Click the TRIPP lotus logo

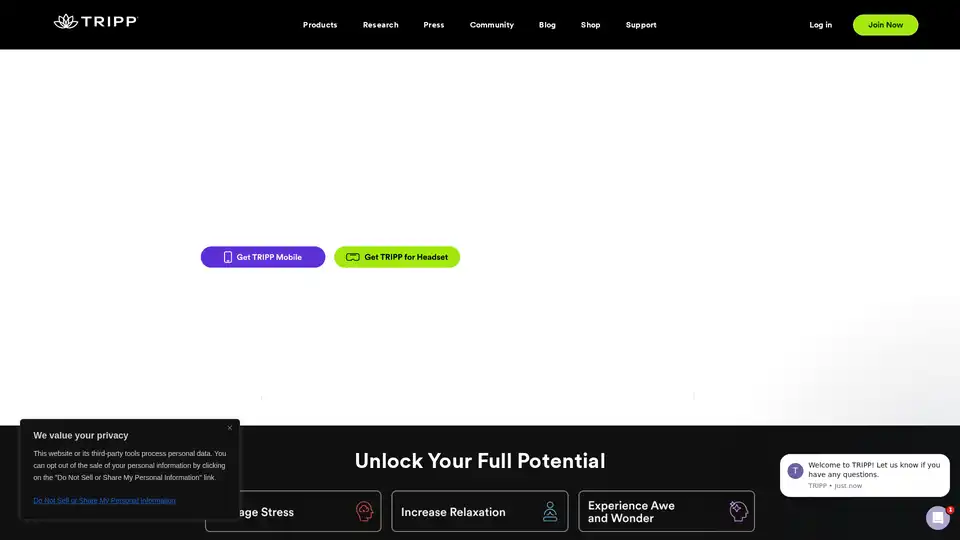click(x=66, y=22)
